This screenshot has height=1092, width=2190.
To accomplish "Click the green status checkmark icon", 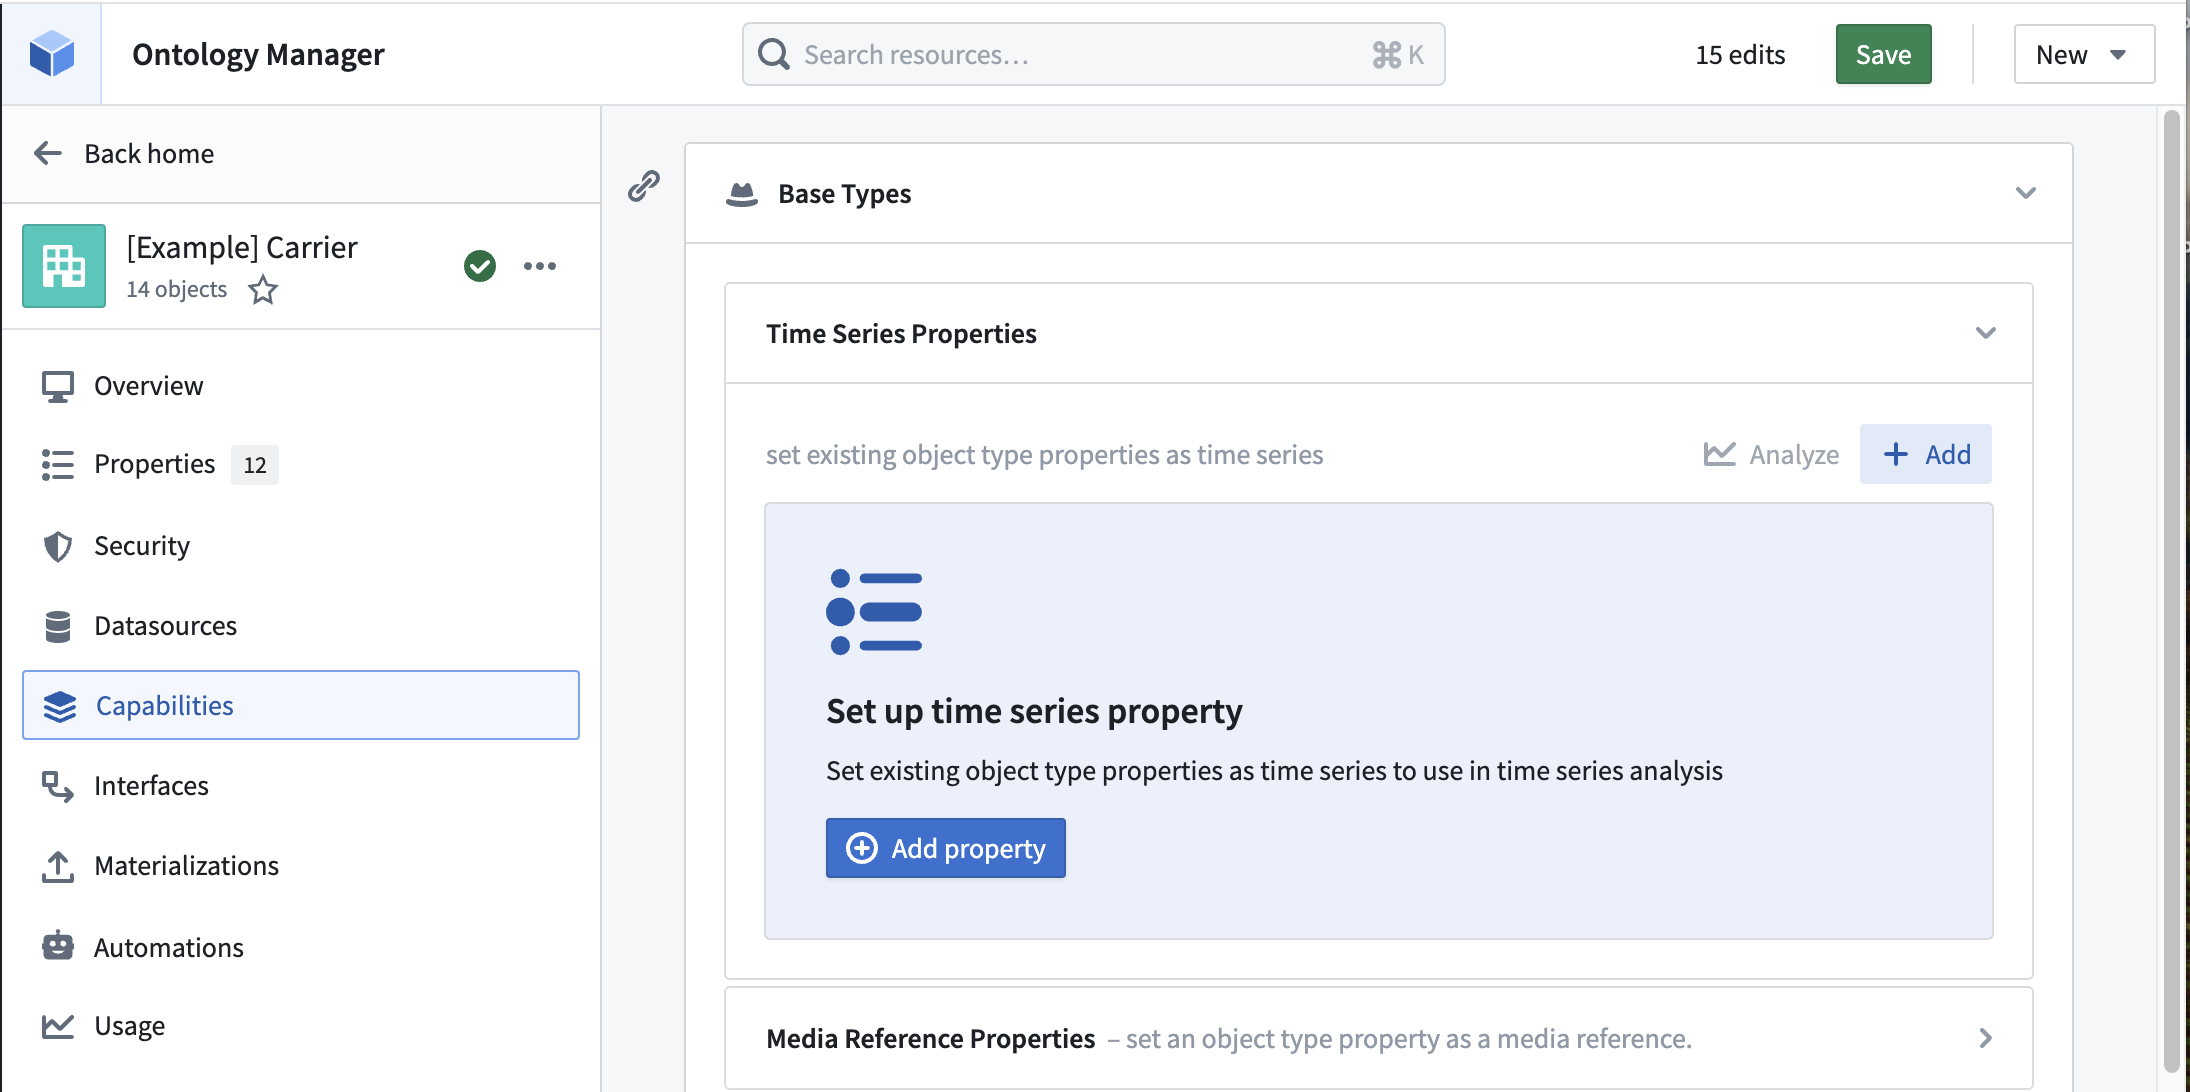I will tap(480, 266).
